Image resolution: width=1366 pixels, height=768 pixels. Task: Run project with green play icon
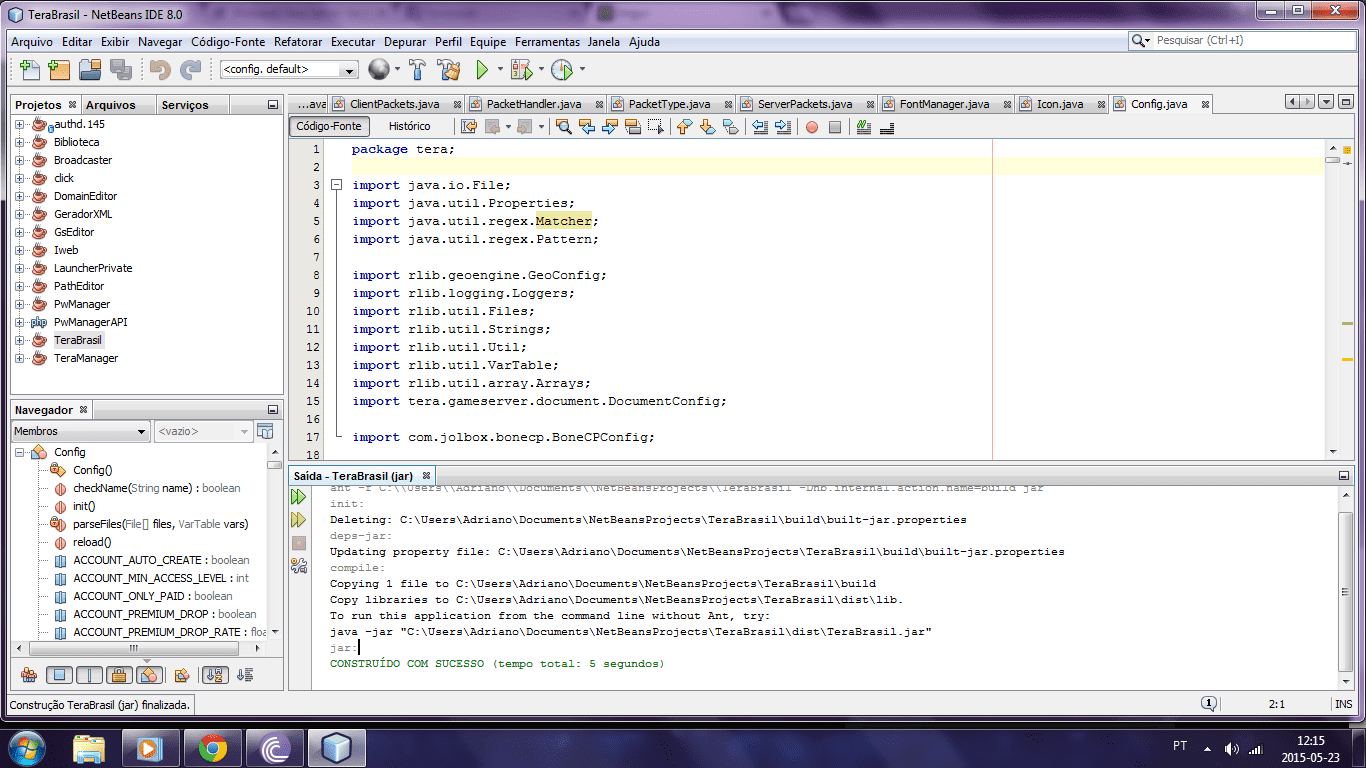pos(482,70)
